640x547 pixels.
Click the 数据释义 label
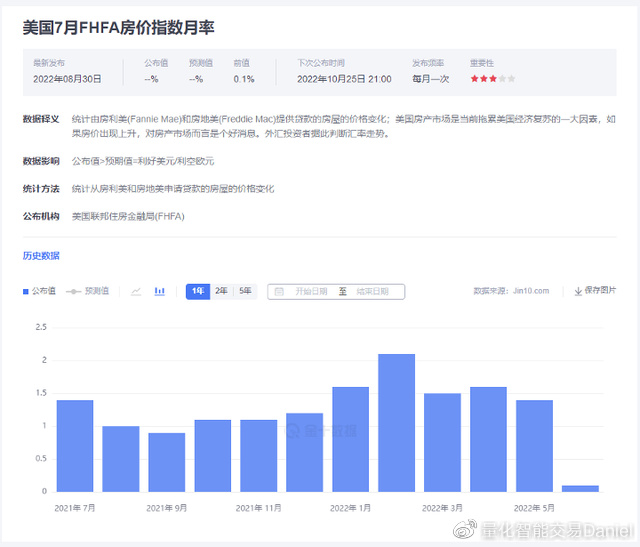(41, 119)
